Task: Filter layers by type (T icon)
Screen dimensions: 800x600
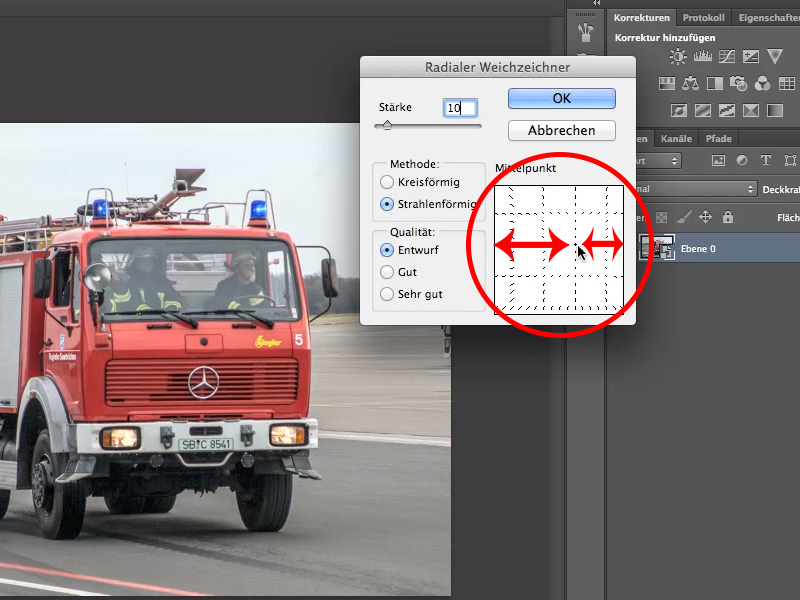Action: click(765, 161)
